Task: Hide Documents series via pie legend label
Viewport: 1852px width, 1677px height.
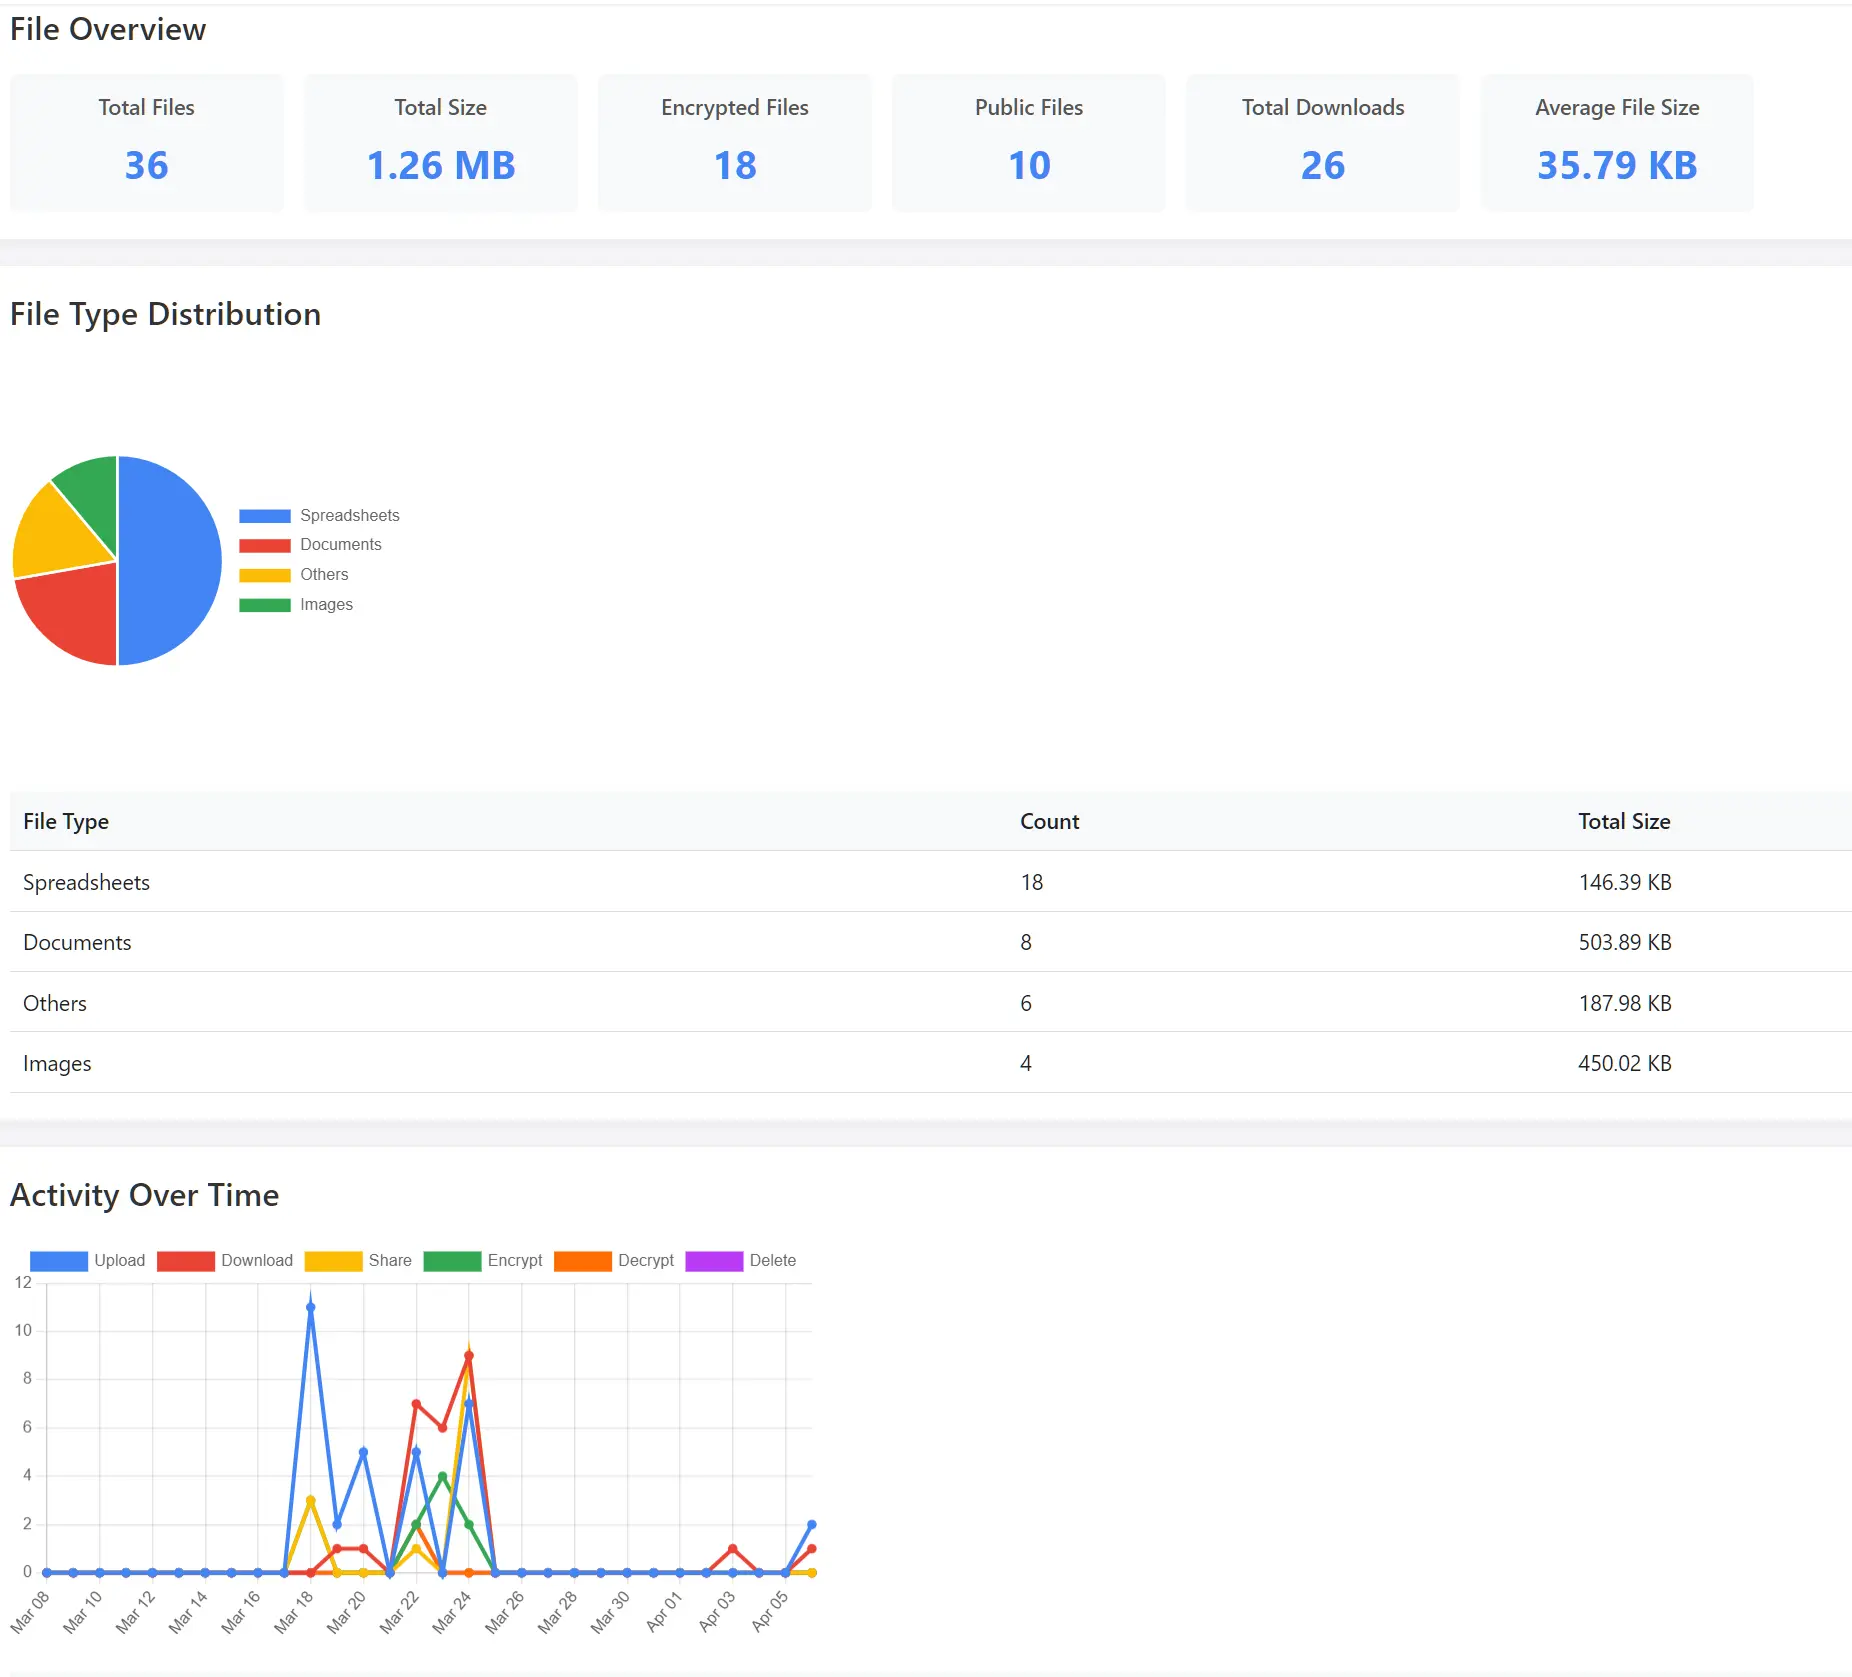Action: pyautogui.click(x=340, y=544)
